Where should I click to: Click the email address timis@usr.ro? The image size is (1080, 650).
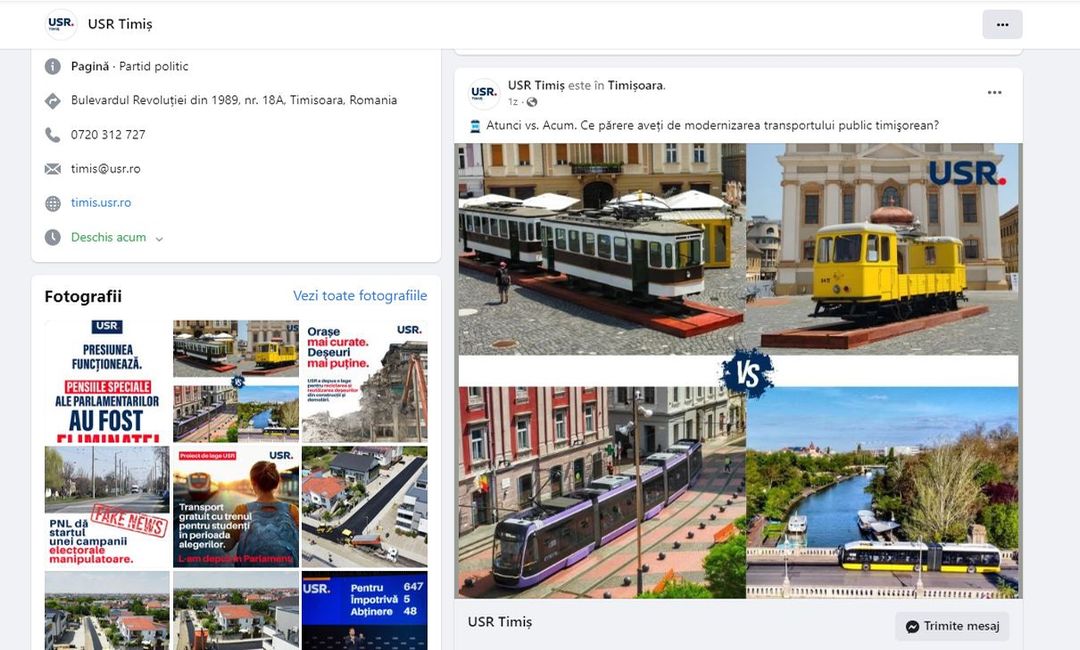coord(105,169)
